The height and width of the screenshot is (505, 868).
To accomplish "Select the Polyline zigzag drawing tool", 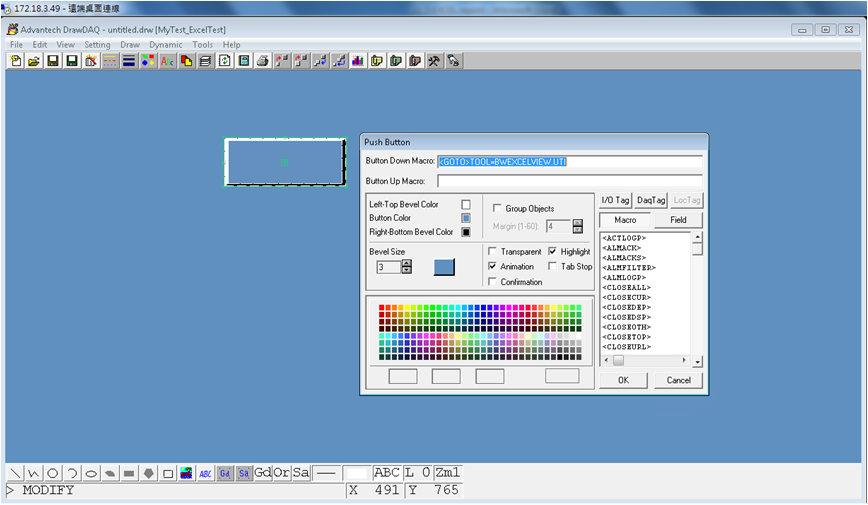I will (34, 473).
